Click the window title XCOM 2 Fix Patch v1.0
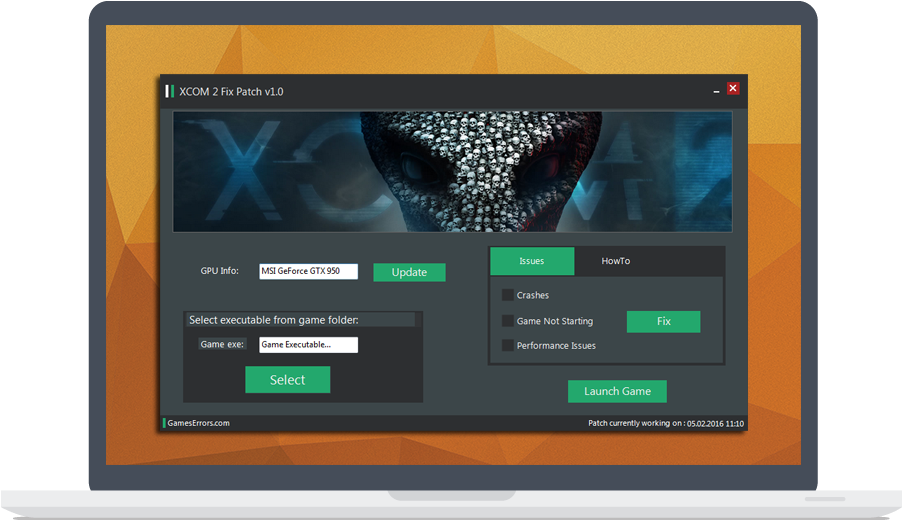Viewport: 902px width, 520px height. pos(231,91)
